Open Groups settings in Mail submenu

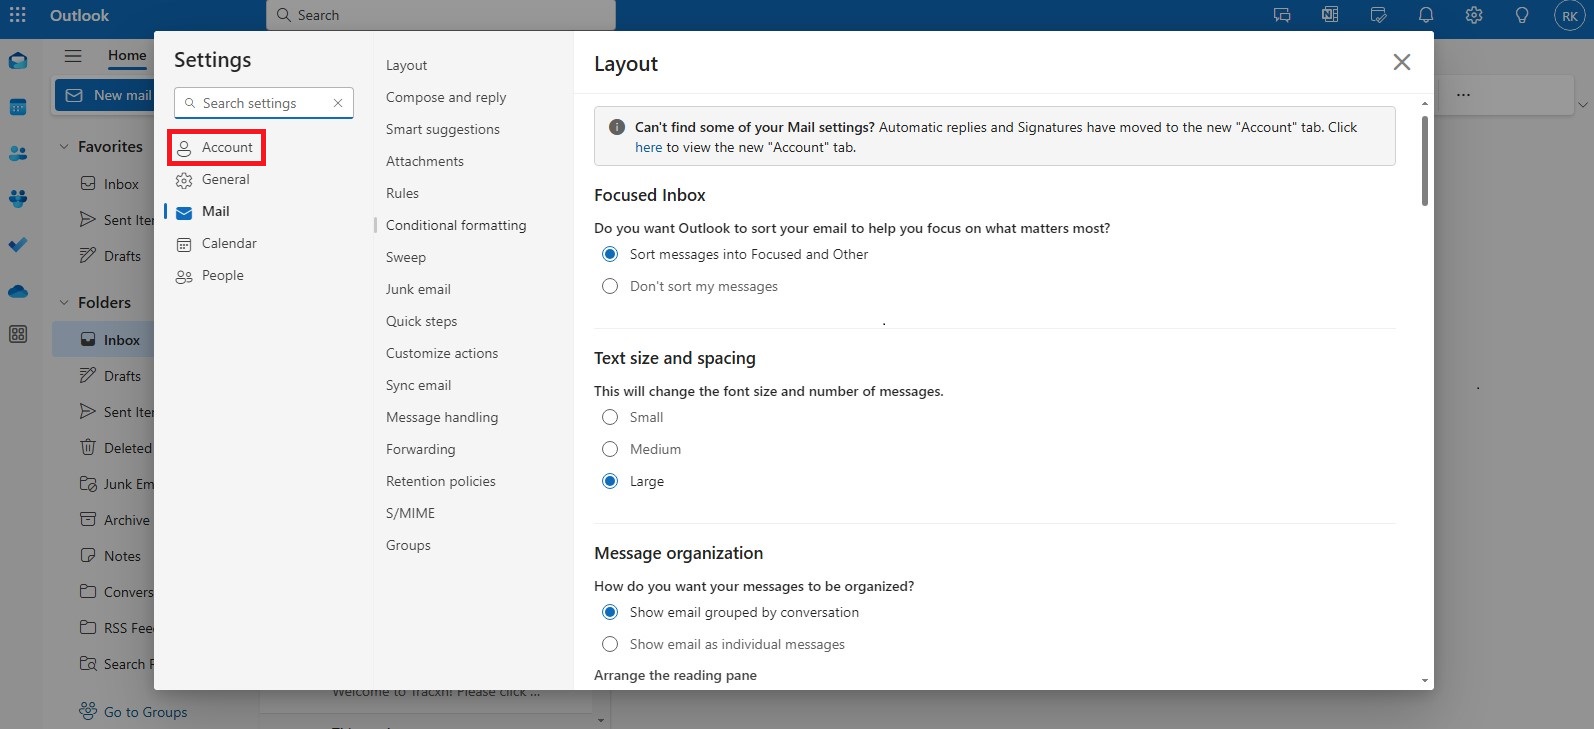[x=409, y=545]
